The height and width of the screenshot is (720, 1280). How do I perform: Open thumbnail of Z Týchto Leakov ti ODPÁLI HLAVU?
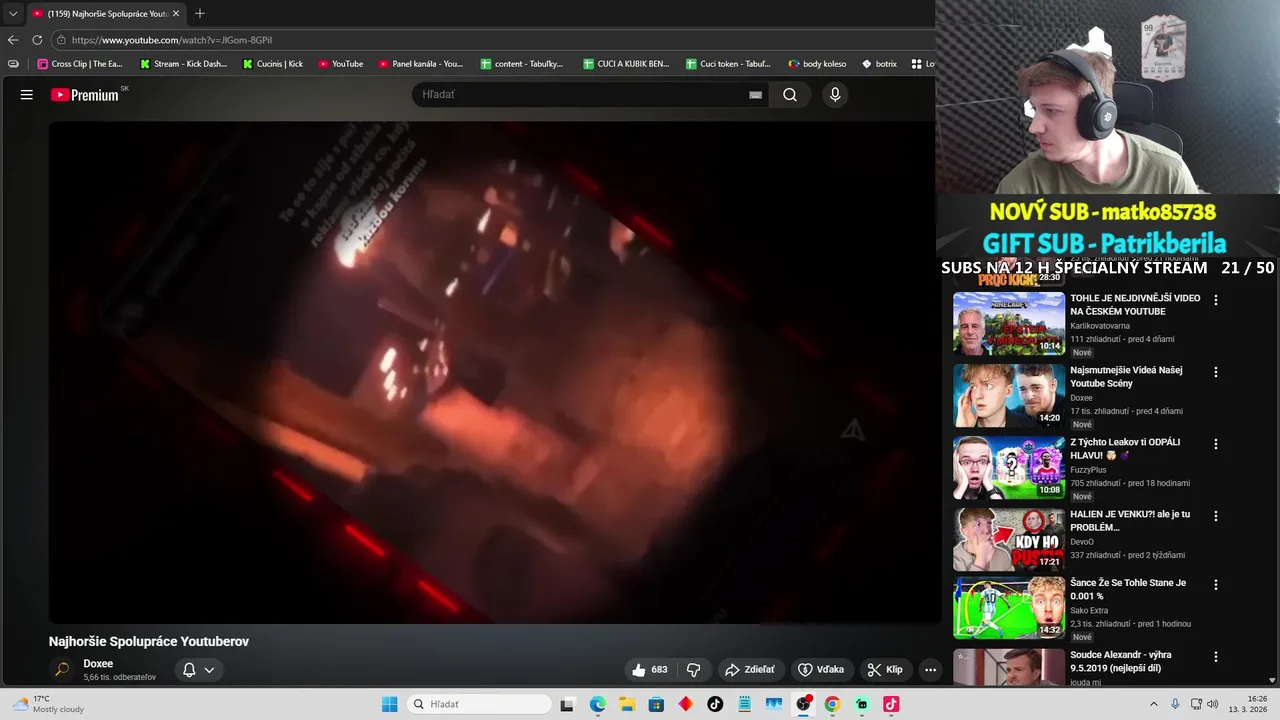[1009, 467]
